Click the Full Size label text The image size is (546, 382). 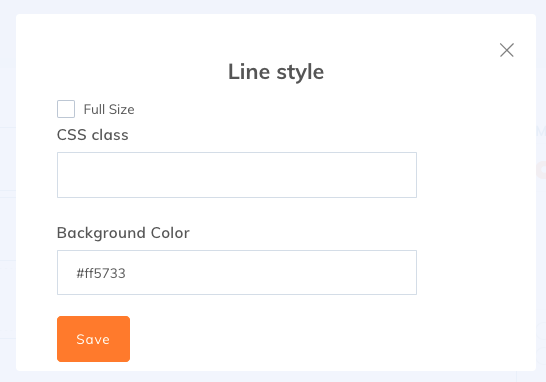tap(109, 109)
